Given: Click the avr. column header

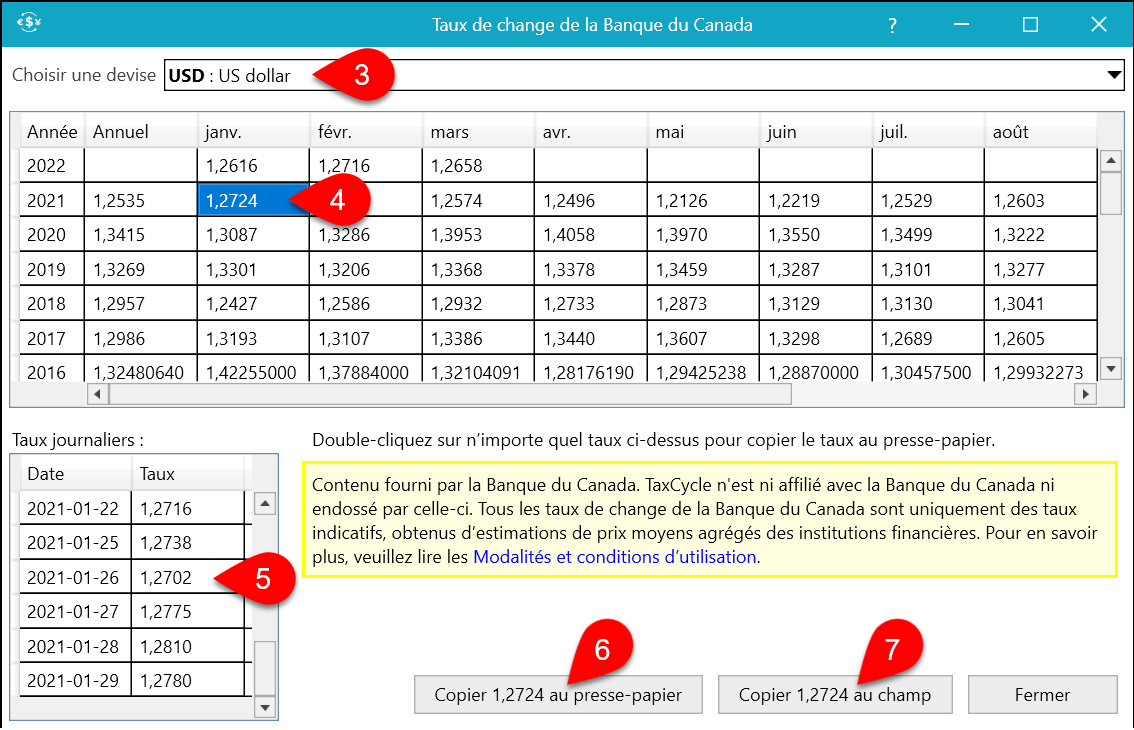Looking at the screenshot, I should [591, 132].
